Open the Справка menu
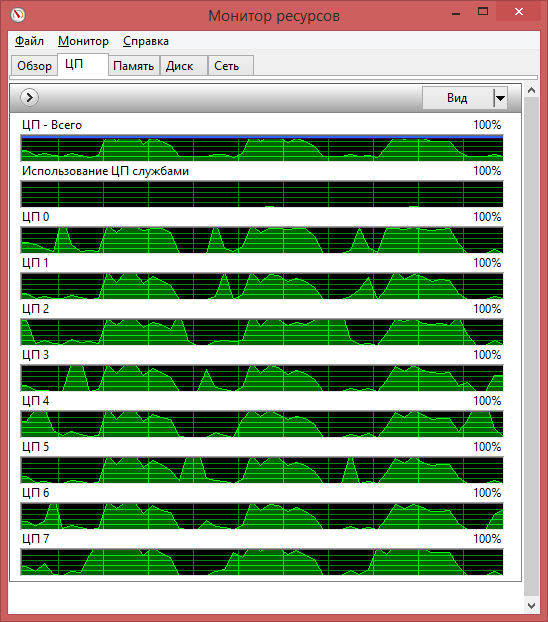 (x=146, y=41)
